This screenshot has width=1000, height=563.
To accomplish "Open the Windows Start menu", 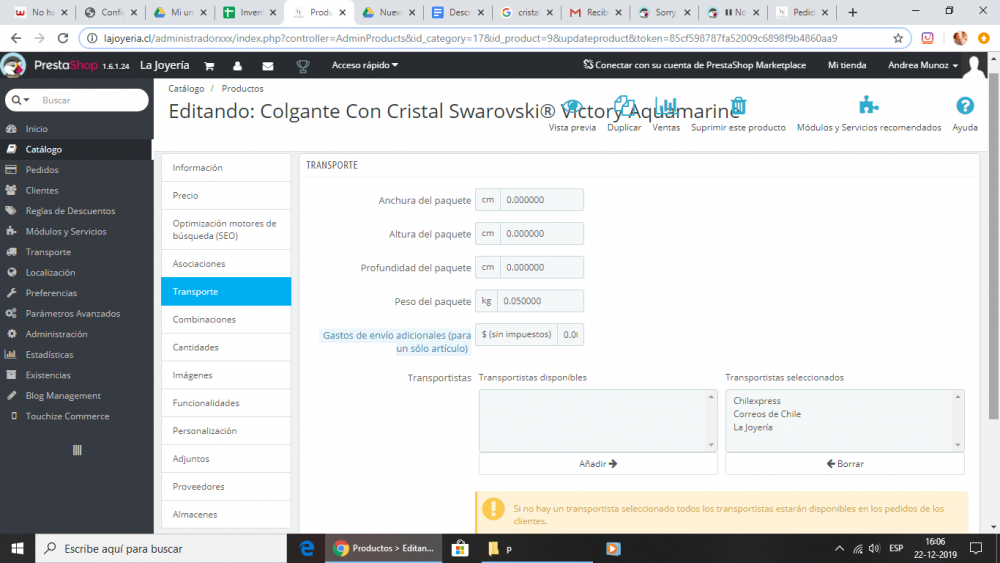I will click(17, 548).
